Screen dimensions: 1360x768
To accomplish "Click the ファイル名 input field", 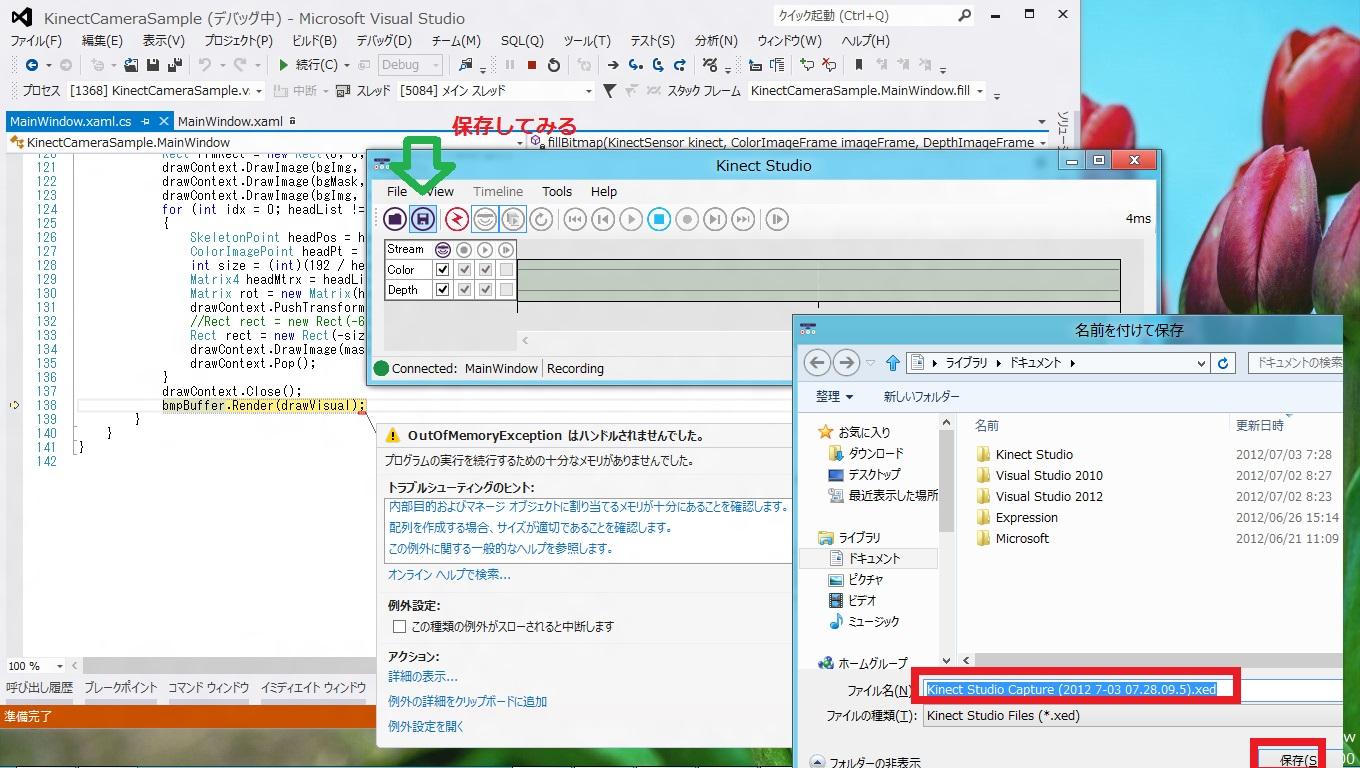I will point(1132,690).
